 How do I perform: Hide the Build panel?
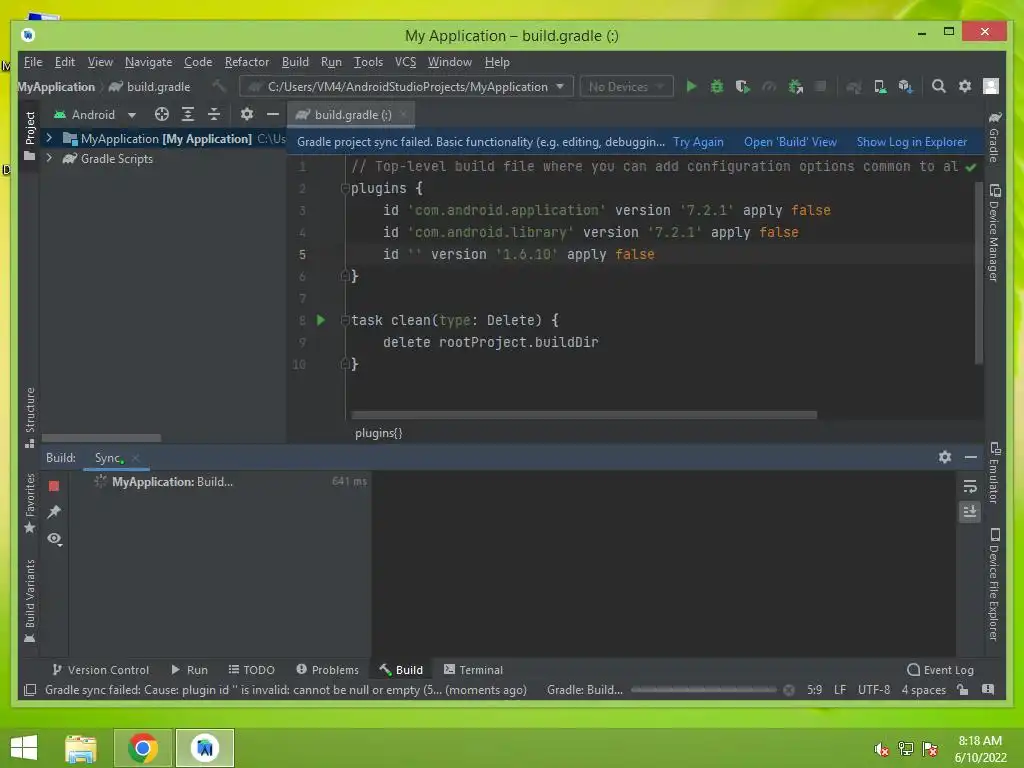point(971,457)
